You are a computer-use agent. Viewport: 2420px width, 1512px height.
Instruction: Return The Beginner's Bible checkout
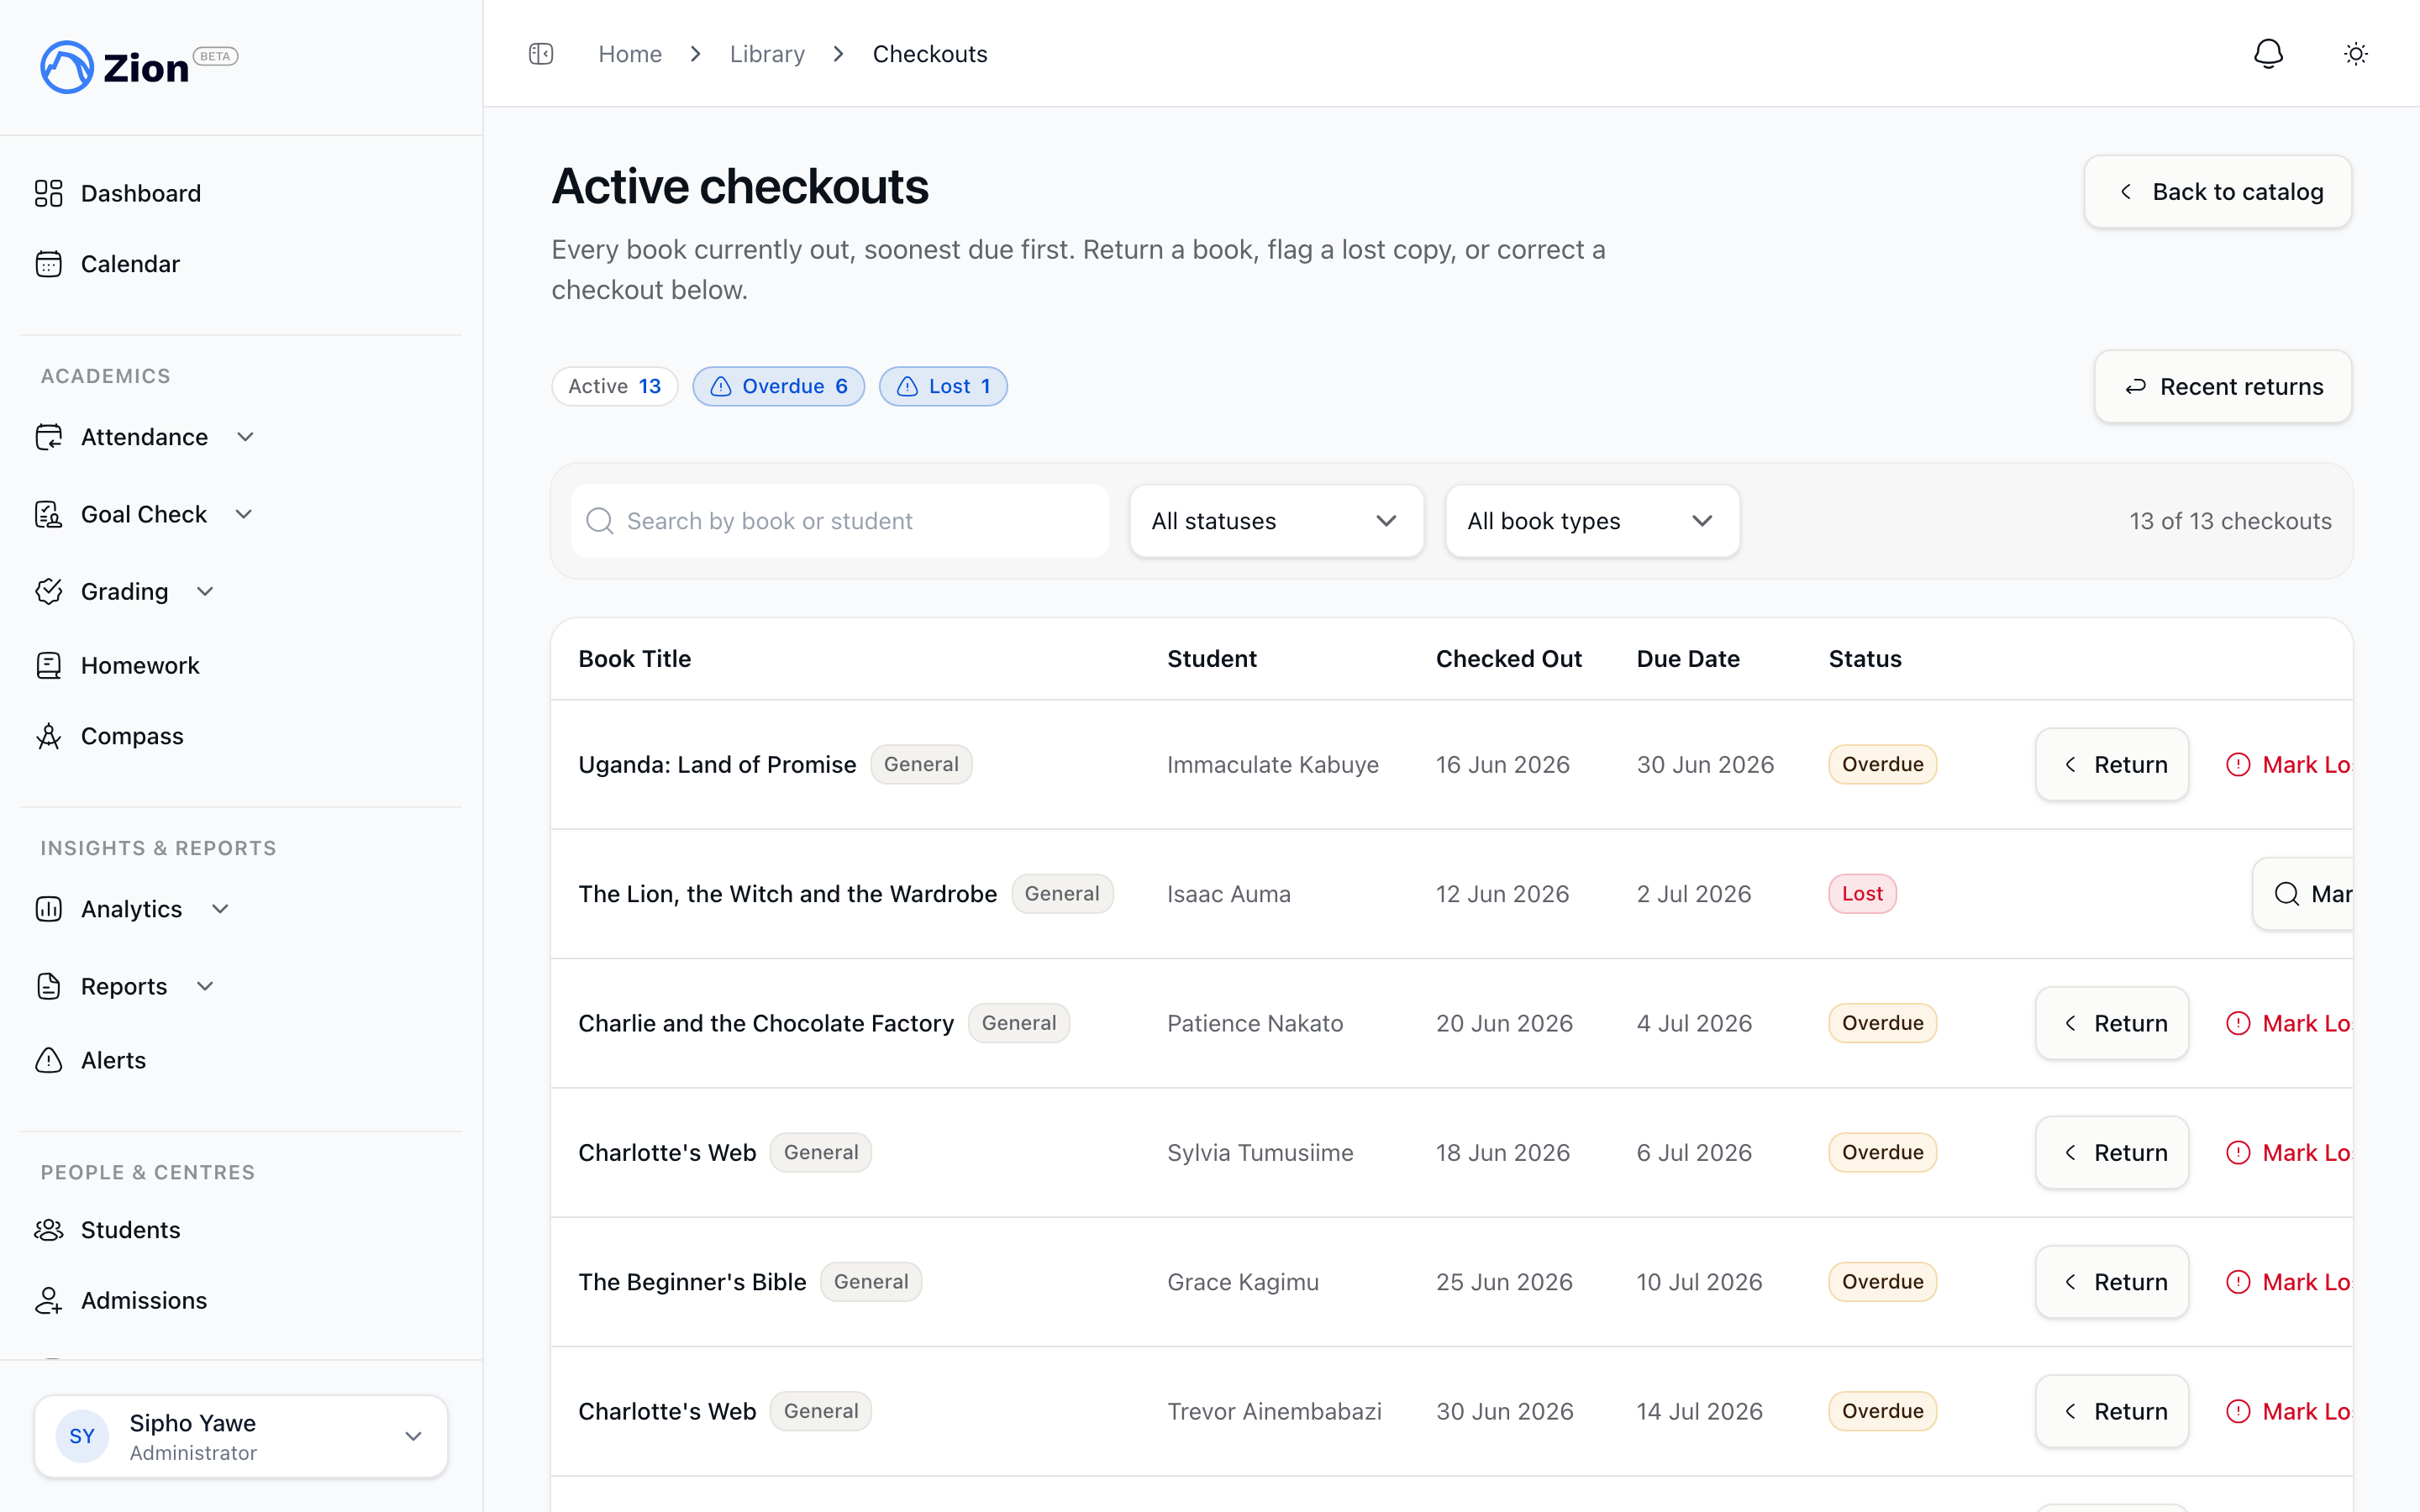tap(2112, 1282)
